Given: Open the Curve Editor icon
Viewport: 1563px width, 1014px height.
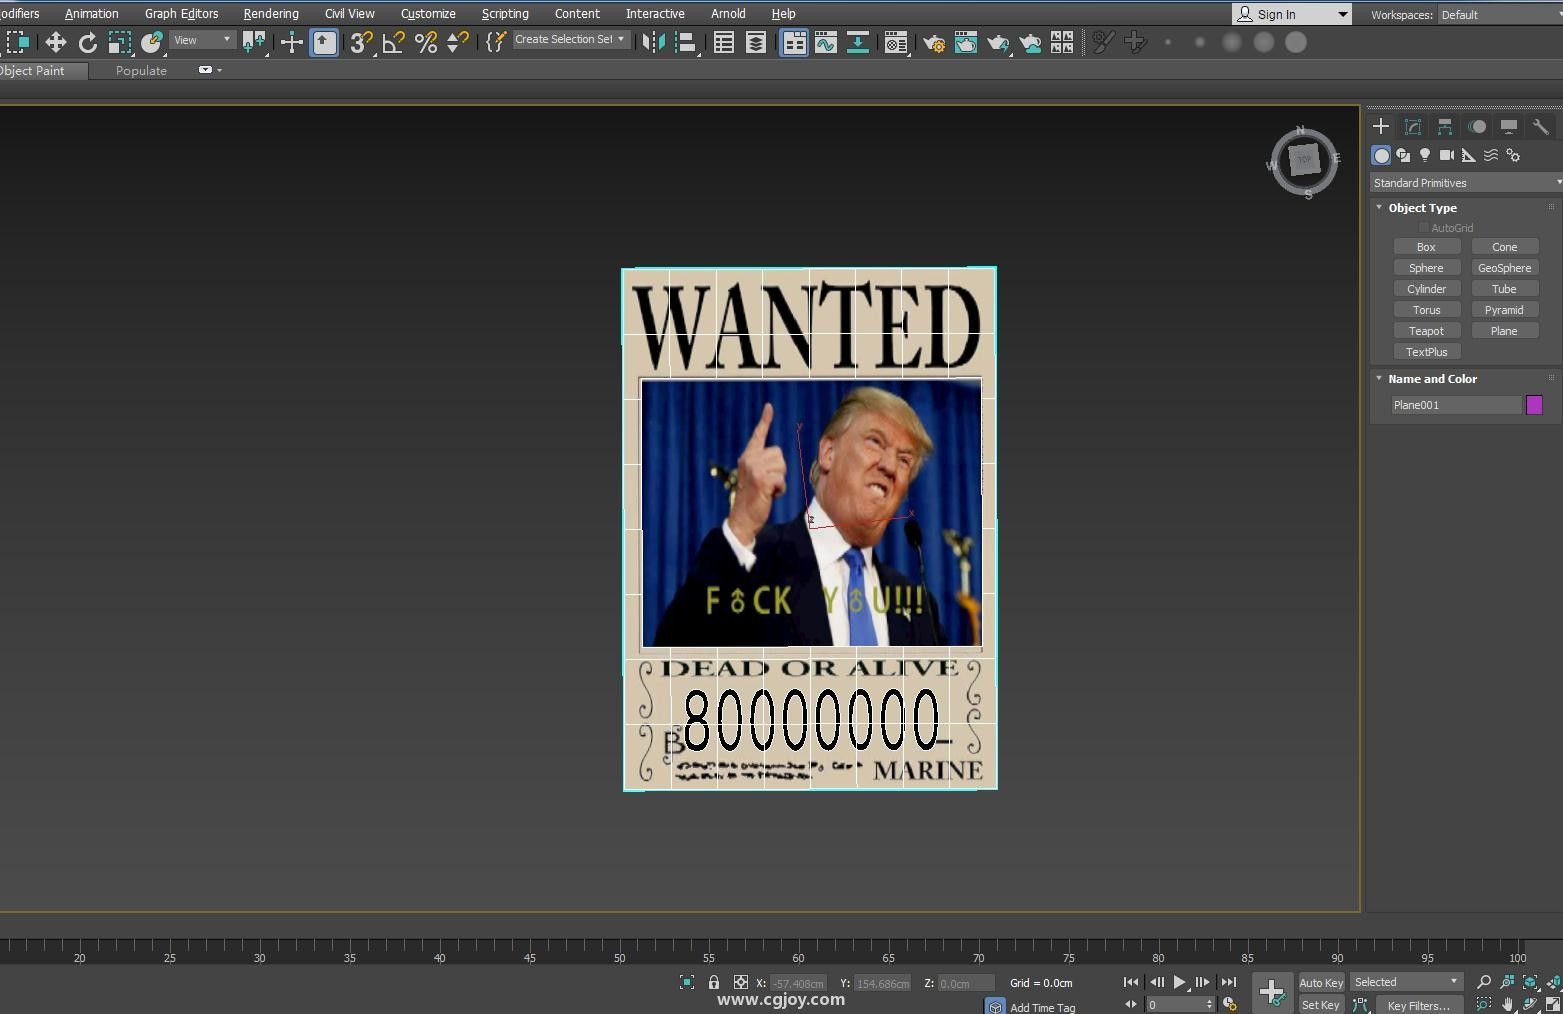Looking at the screenshot, I should click(x=825, y=42).
